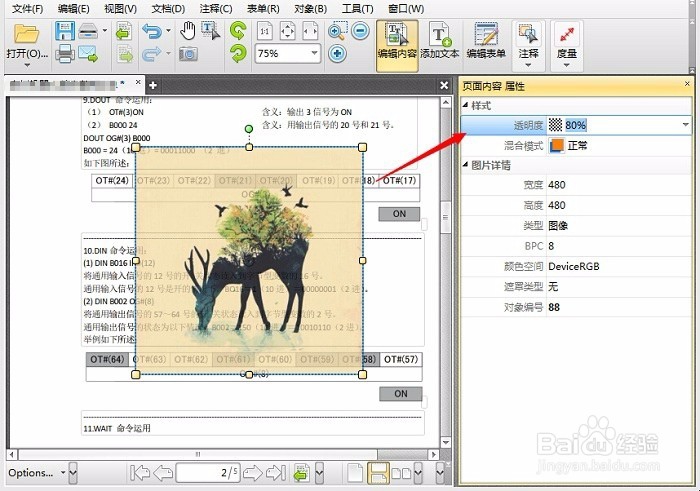Screen dimensions: 700x491
Task: Open a file with the 打开(O) folder icon
Action: tap(26, 34)
